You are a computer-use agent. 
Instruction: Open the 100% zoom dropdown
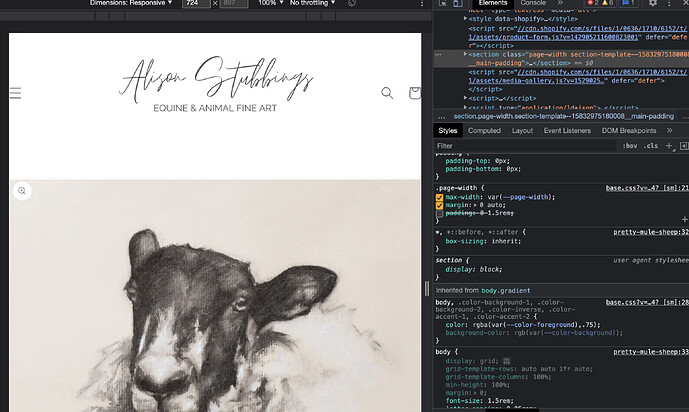tap(271, 3)
